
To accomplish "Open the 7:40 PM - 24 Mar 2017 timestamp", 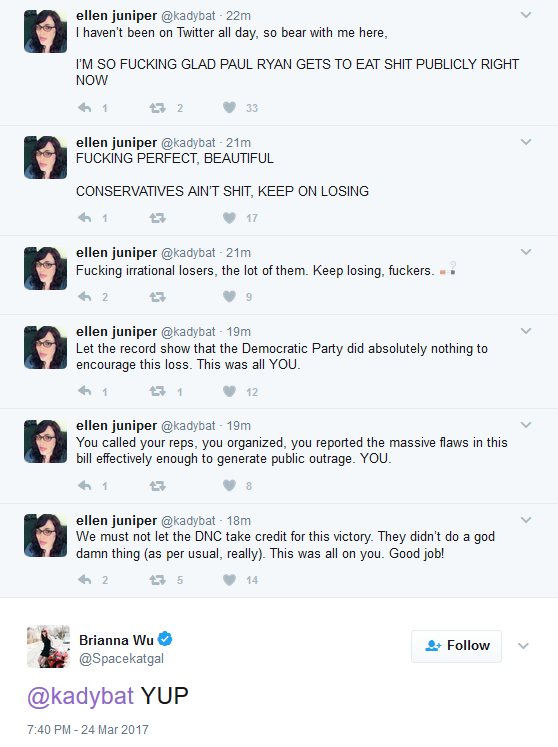I will tap(88, 729).
